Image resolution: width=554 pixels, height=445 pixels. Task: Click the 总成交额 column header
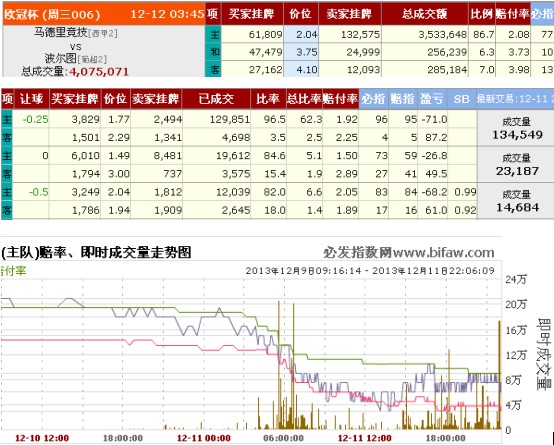(x=425, y=14)
